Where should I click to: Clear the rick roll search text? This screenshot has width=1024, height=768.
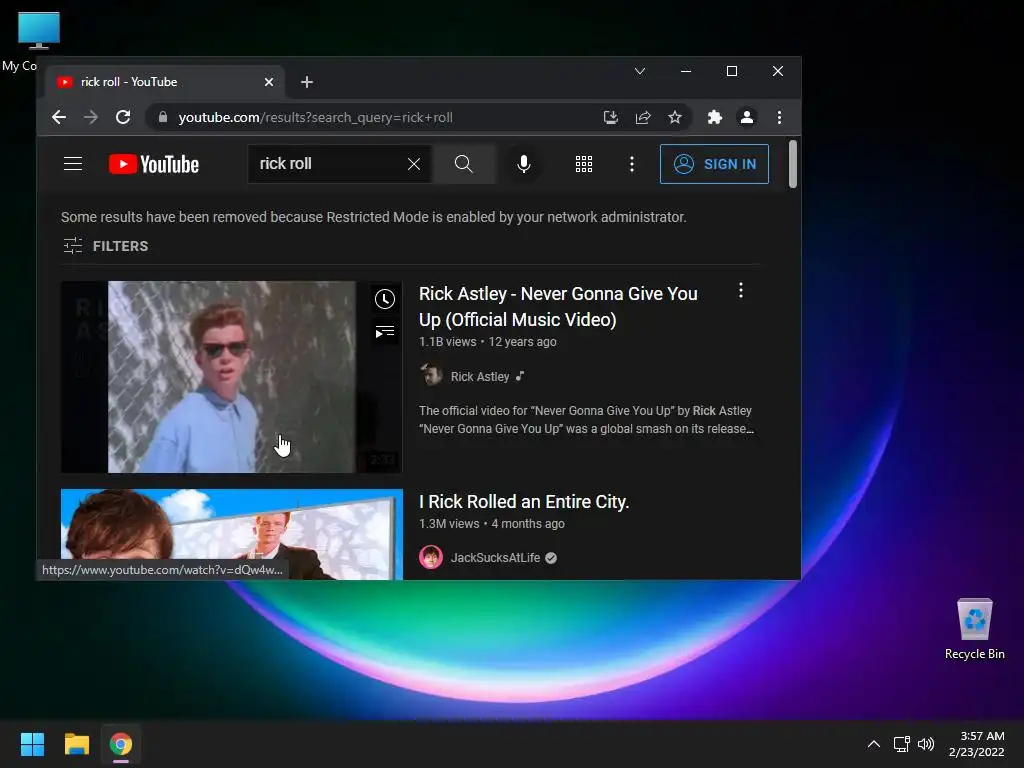[x=414, y=164]
